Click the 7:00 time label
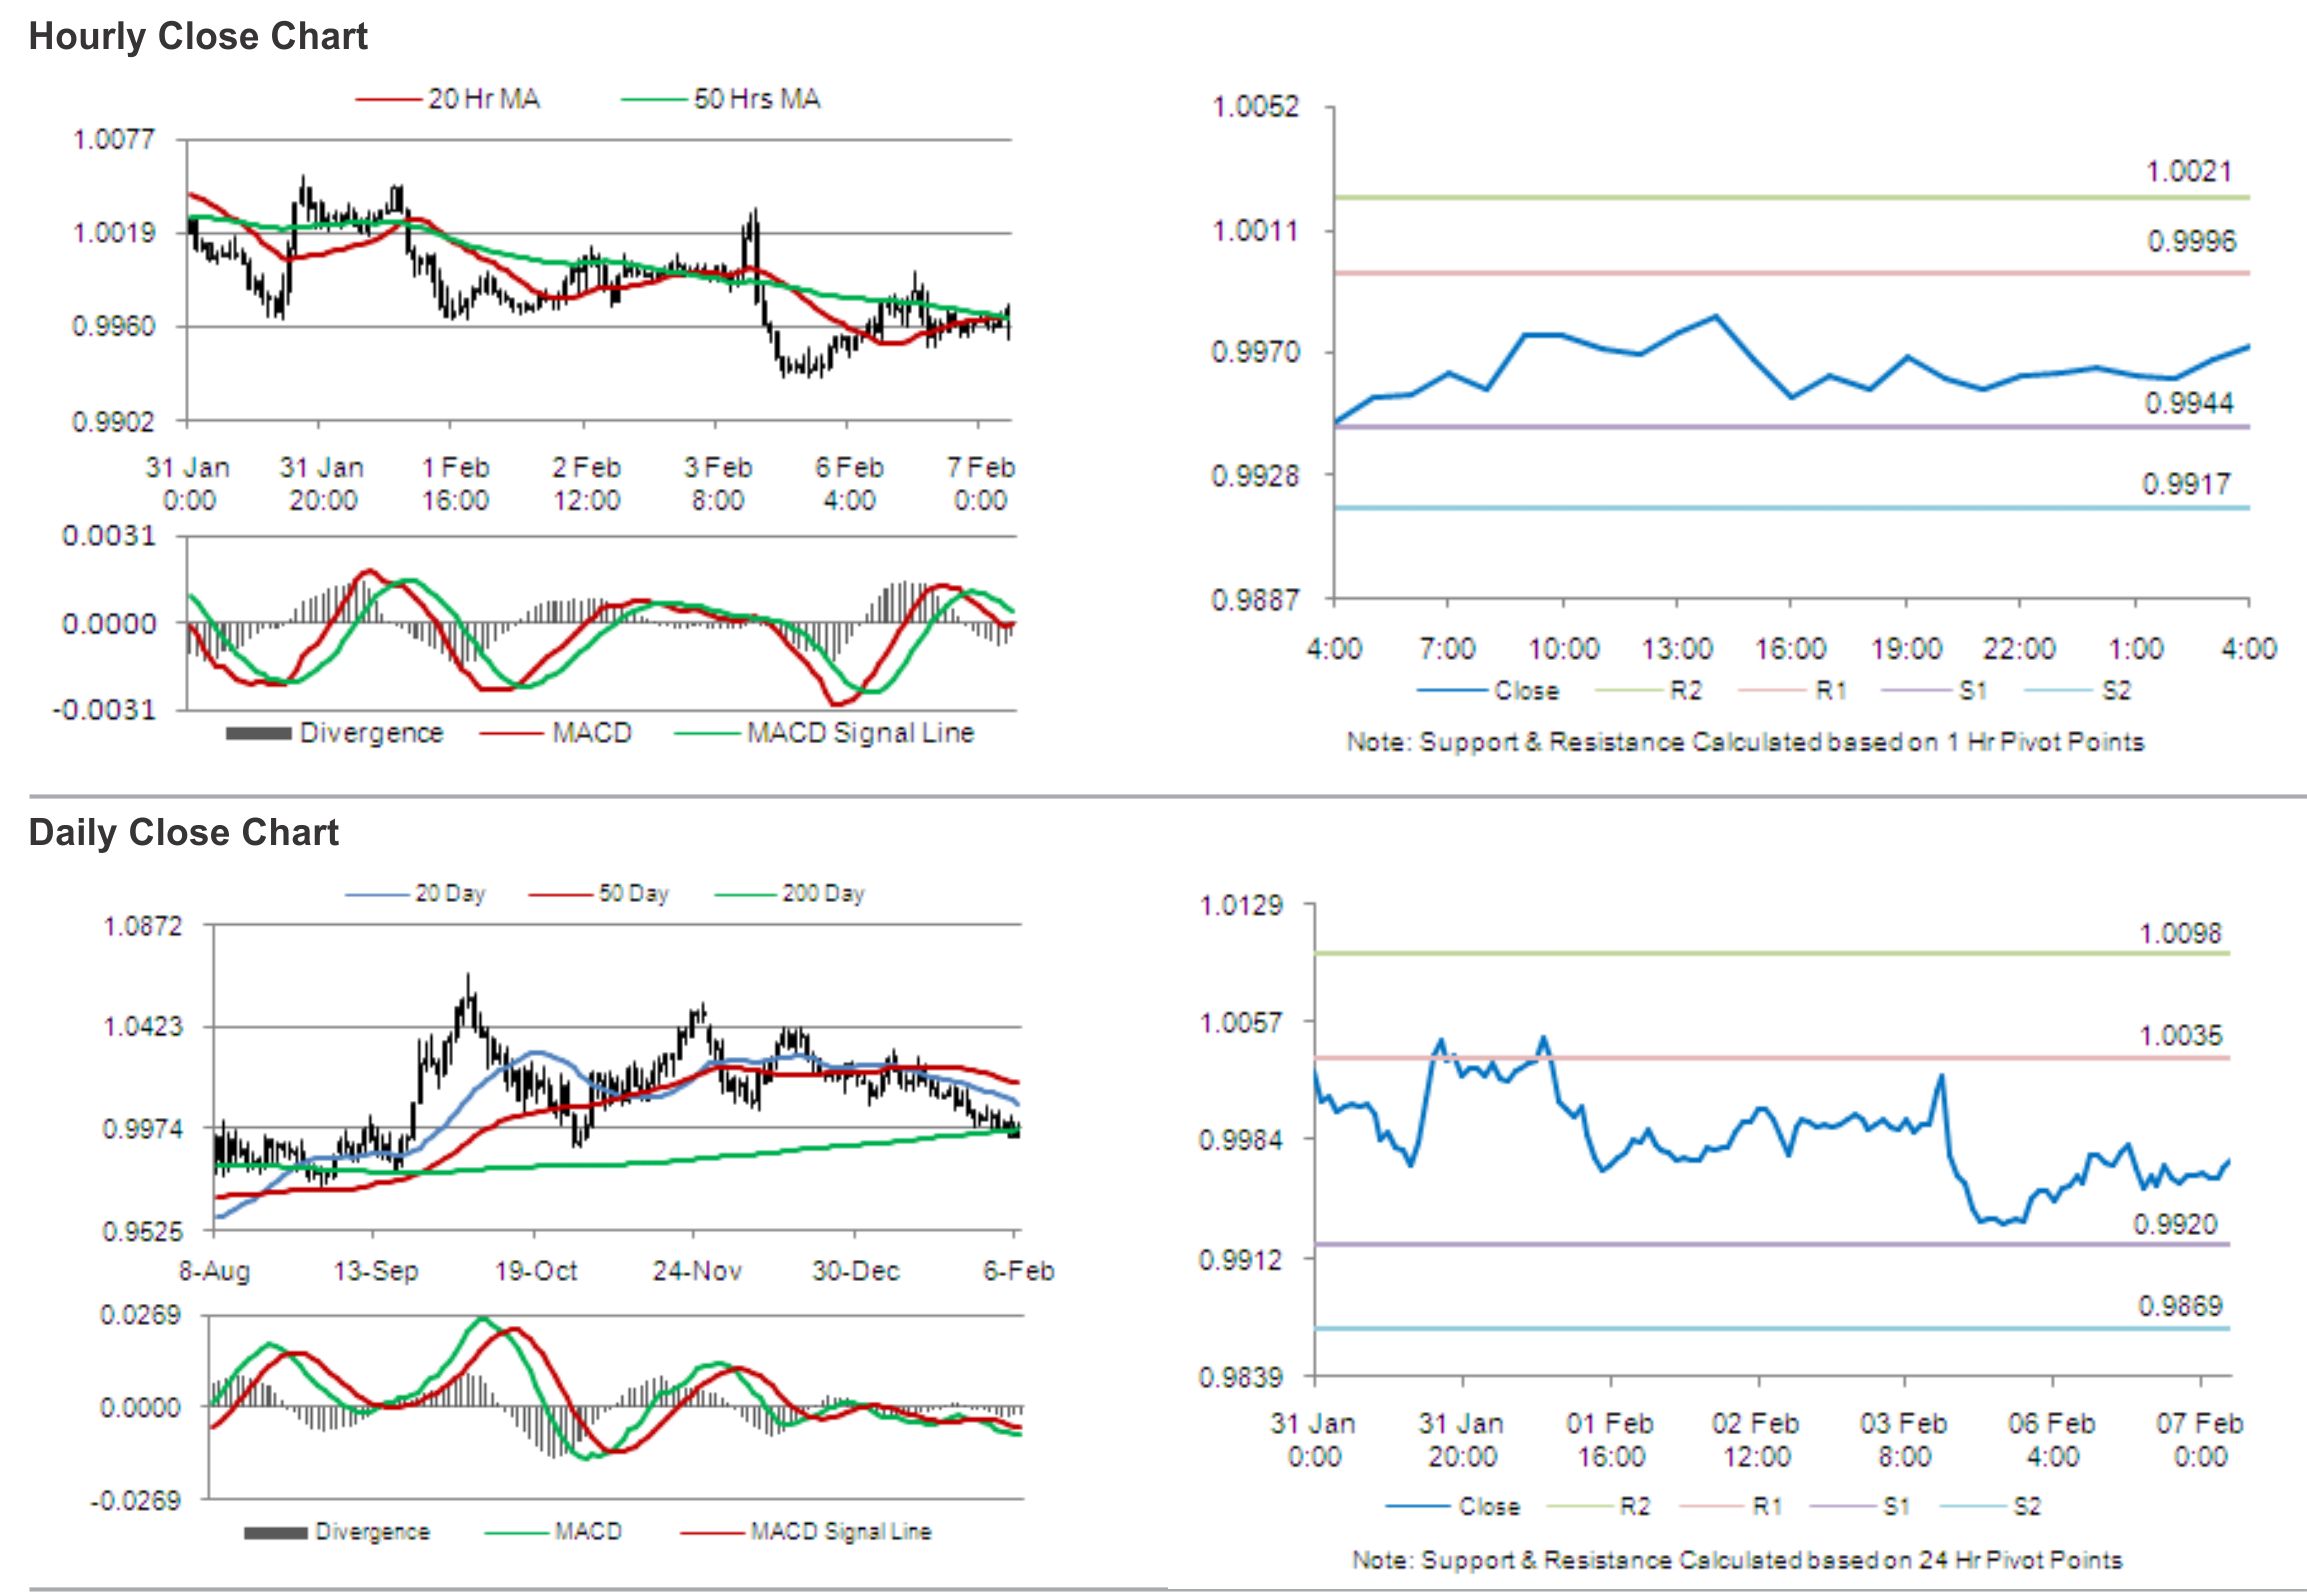This screenshot has width=2307, height=1592. coord(1447,649)
